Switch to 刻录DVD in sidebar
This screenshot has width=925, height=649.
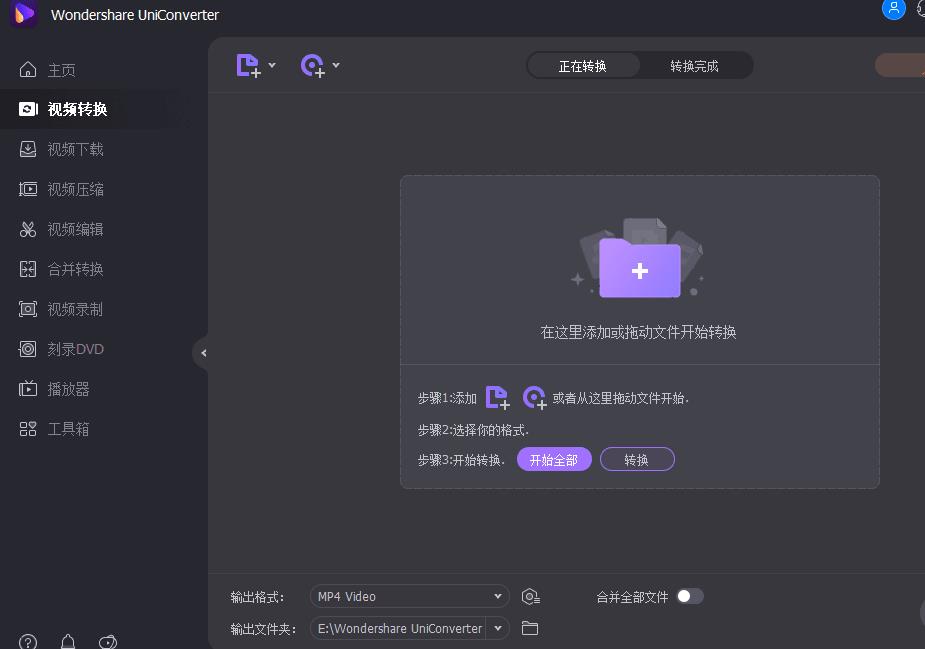coord(63,349)
